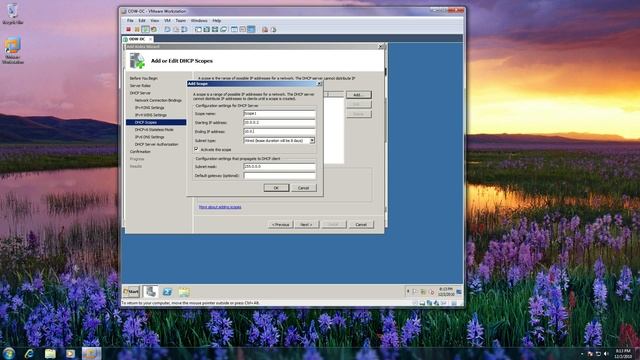Open VMware Workstation desktop shortcut
640x360 pixels.
13,51
